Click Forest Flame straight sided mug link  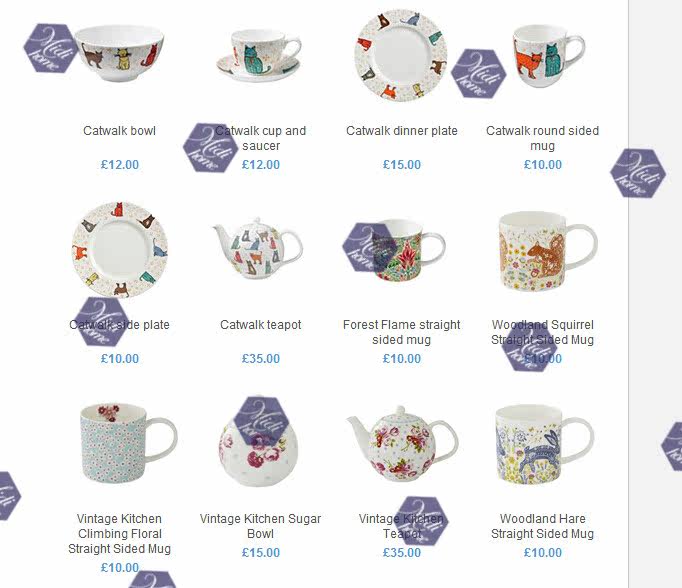(401, 332)
